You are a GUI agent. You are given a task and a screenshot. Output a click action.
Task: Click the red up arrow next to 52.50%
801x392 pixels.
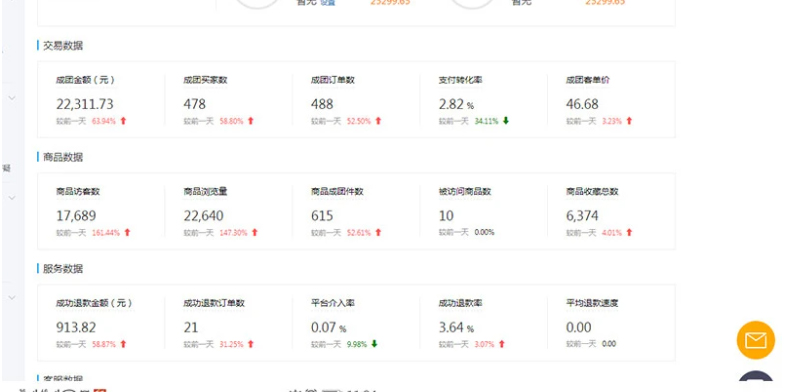point(378,121)
